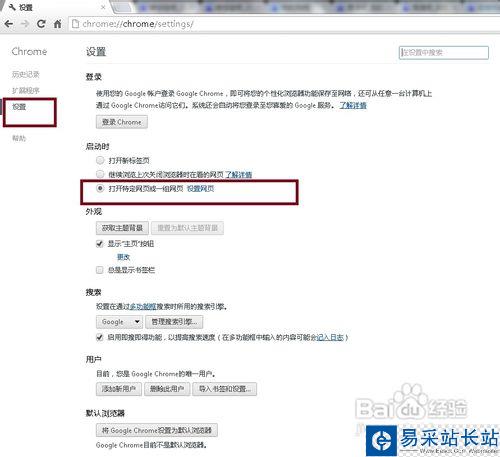This screenshot has height=457, width=500.
Task: Click the 默认浏览器 section heading
Action: pyautogui.click(x=105, y=413)
